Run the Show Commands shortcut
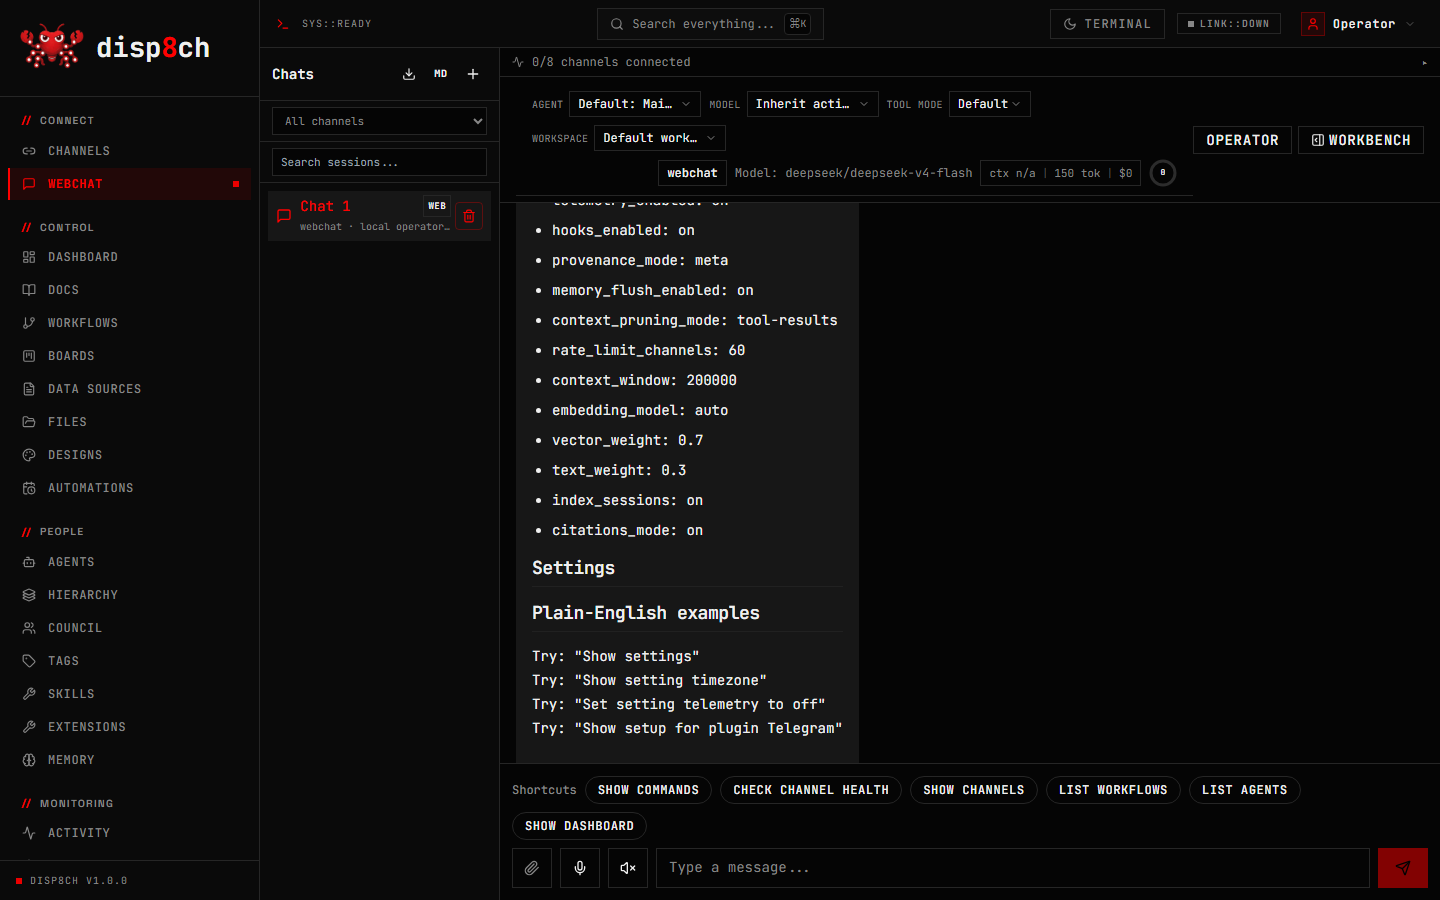The height and width of the screenshot is (900, 1440). 648,790
